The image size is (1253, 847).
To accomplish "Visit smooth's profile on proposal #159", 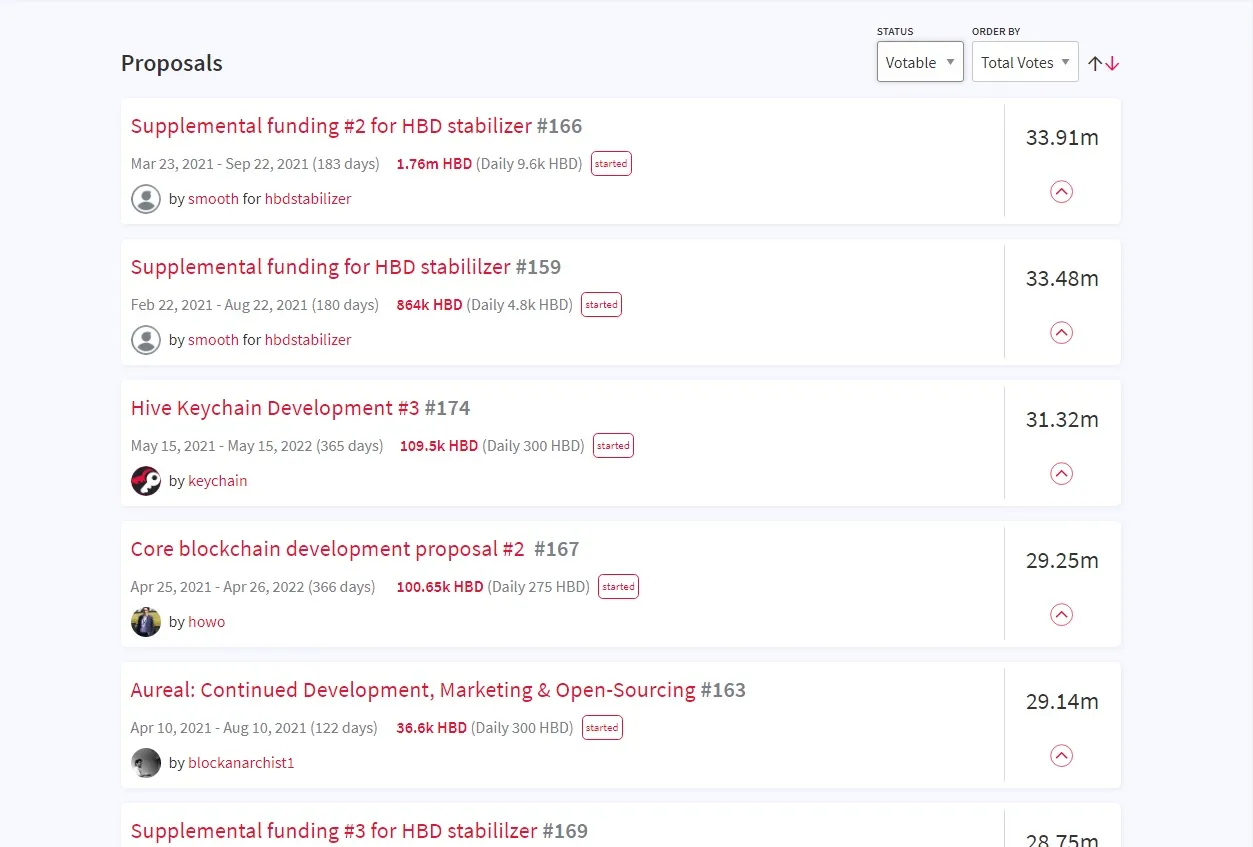I will tap(213, 340).
